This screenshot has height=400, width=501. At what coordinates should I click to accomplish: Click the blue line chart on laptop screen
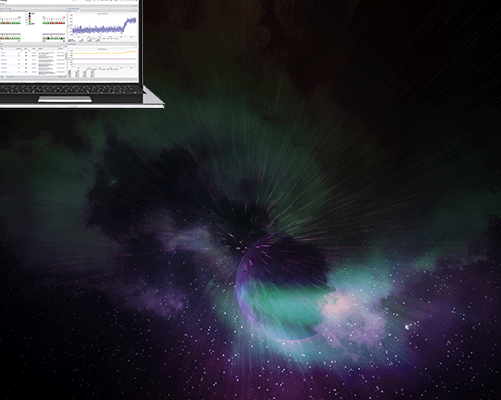(104, 26)
